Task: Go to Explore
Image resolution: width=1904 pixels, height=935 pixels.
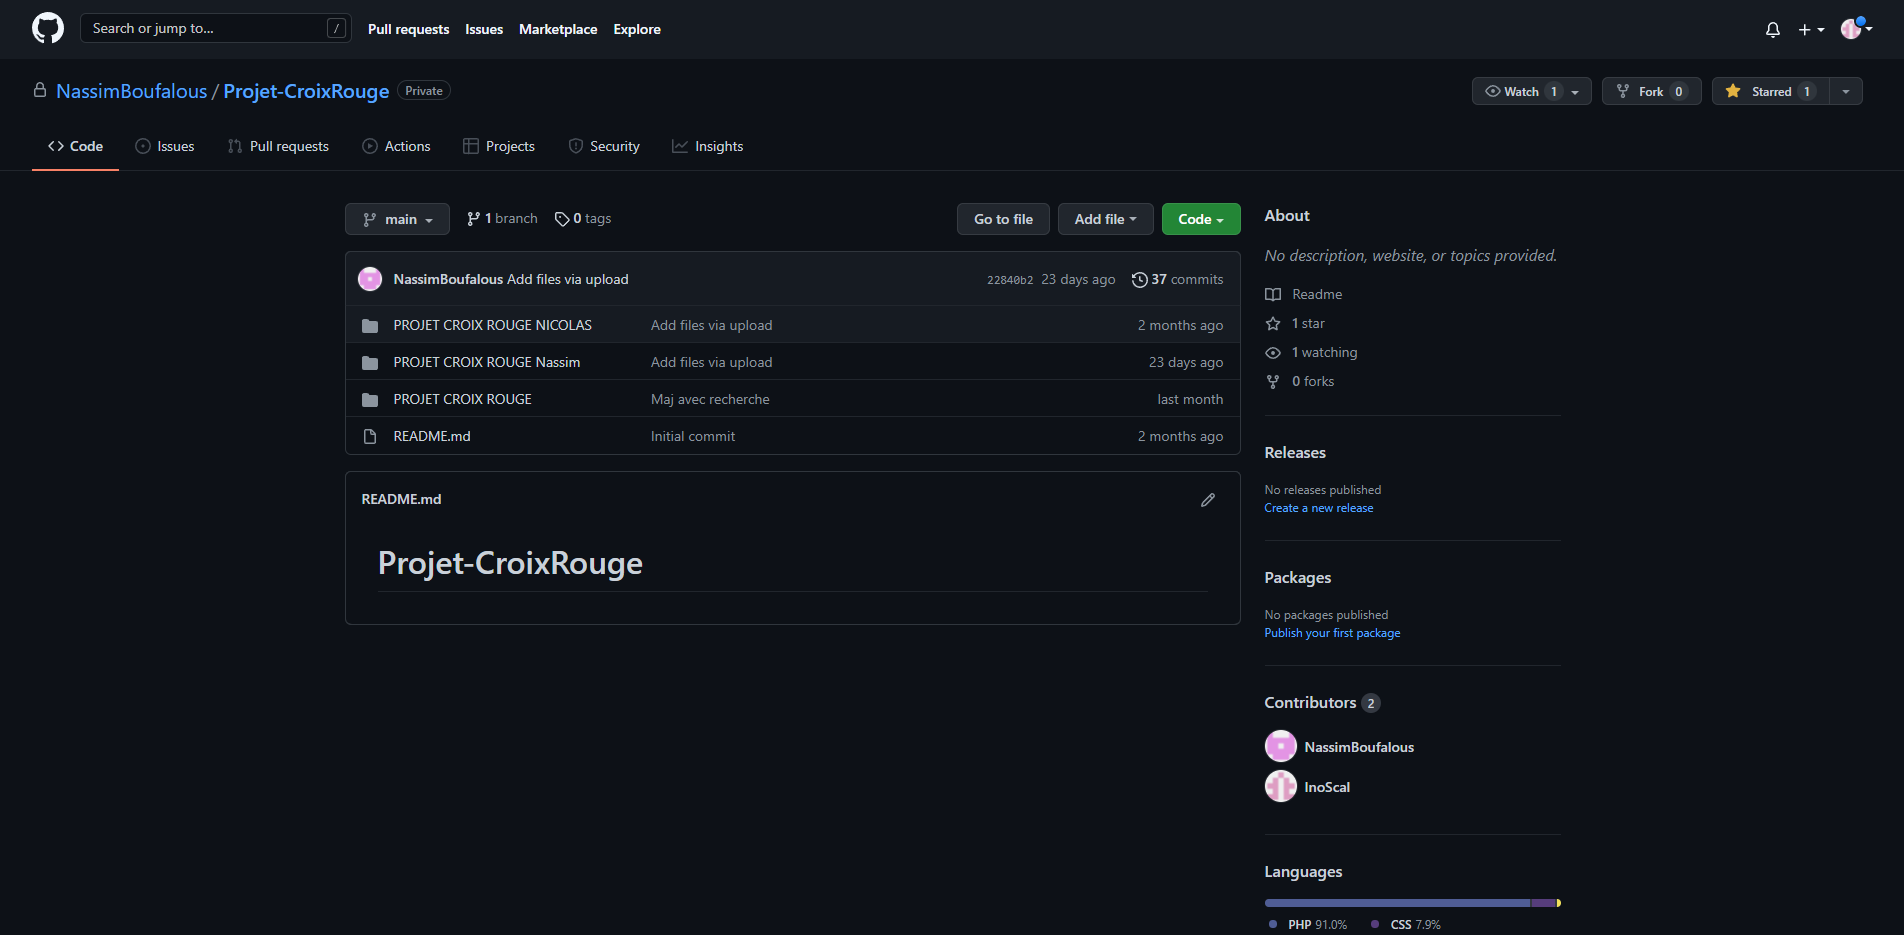Action: click(637, 29)
